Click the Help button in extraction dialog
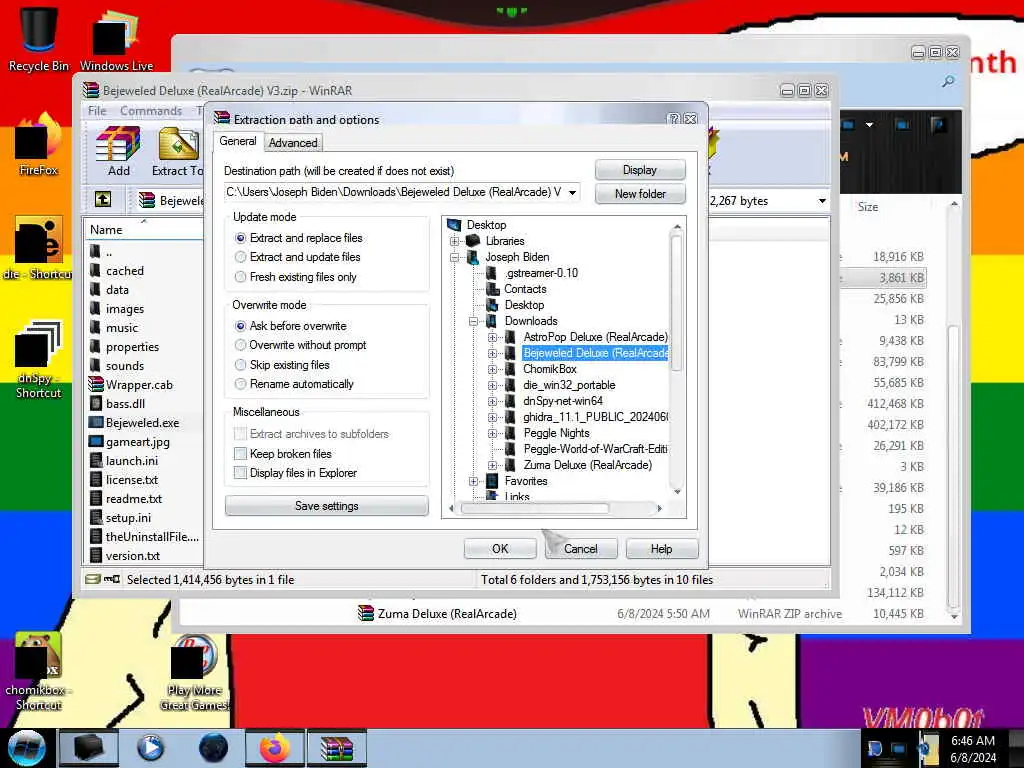This screenshot has height=768, width=1024. [661, 549]
